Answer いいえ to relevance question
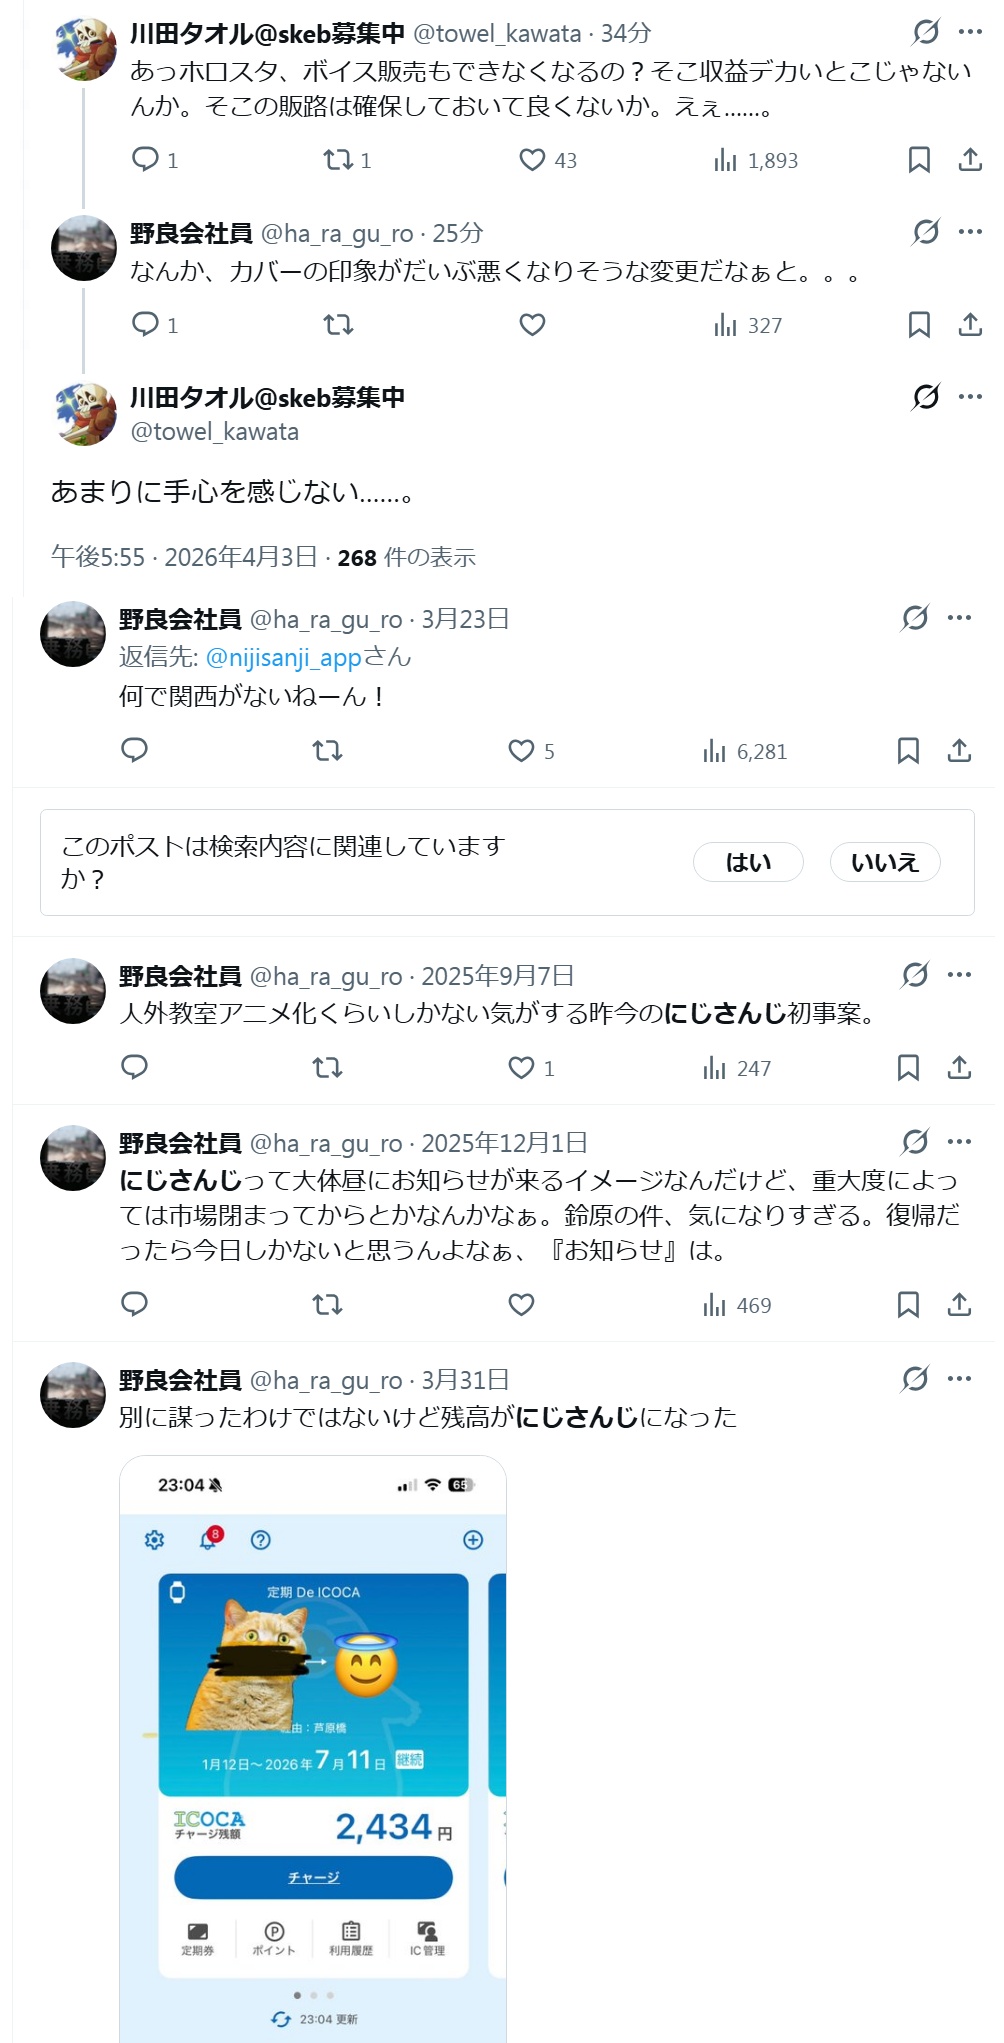This screenshot has width=1004, height=2043. coord(885,862)
